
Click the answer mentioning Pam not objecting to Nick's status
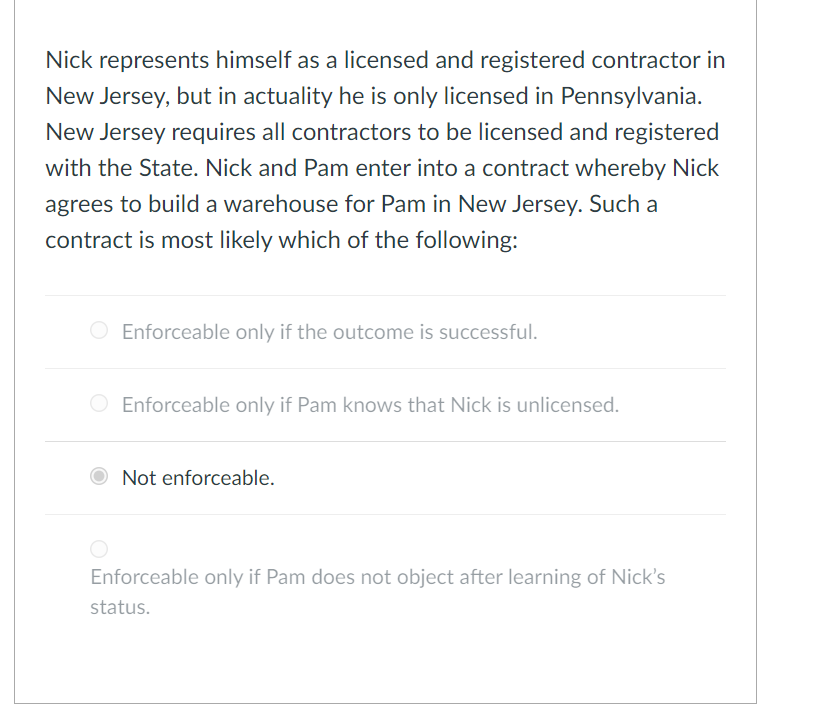pyautogui.click(x=378, y=577)
